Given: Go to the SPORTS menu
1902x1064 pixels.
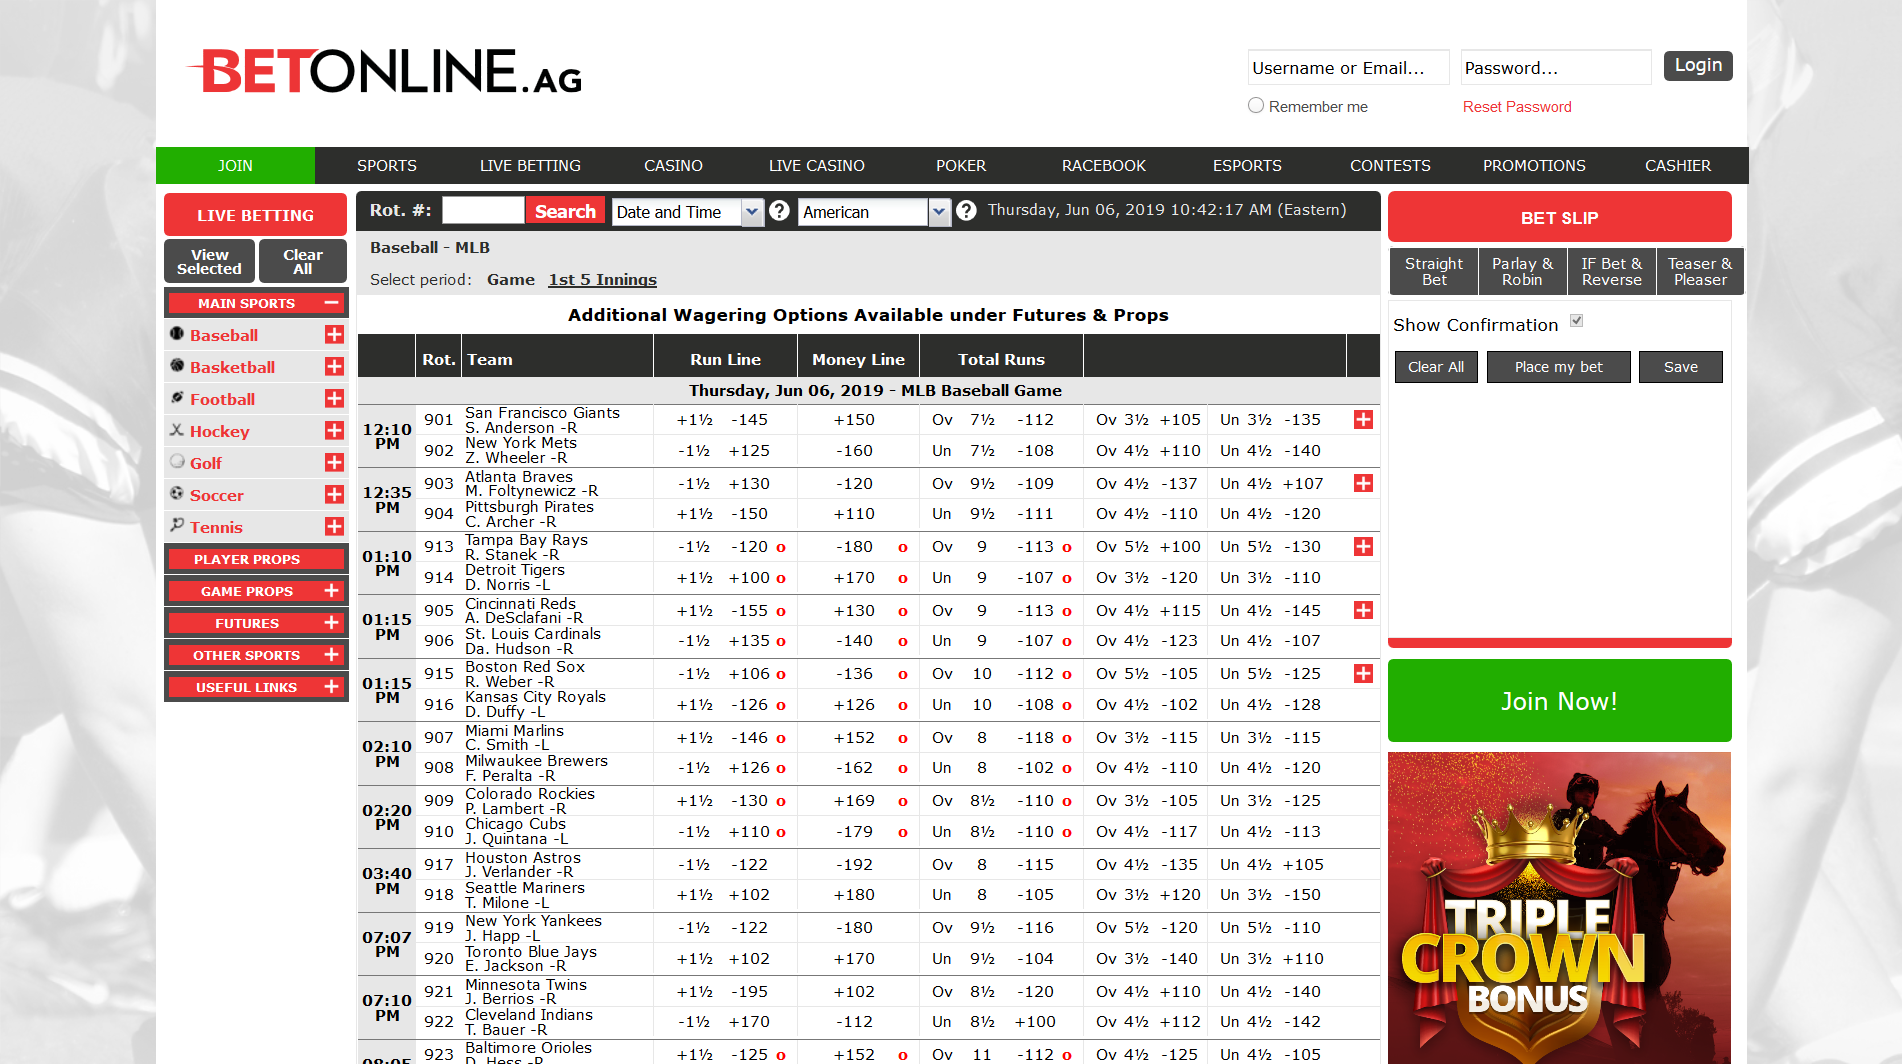Looking at the screenshot, I should [x=387, y=166].
